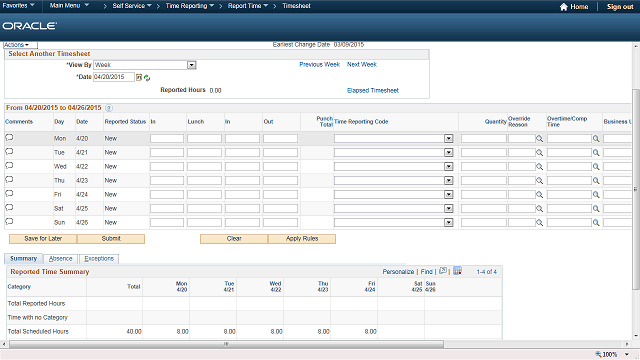Switch to the Exceptions tab
The width and height of the screenshot is (640, 360).
[x=99, y=259]
